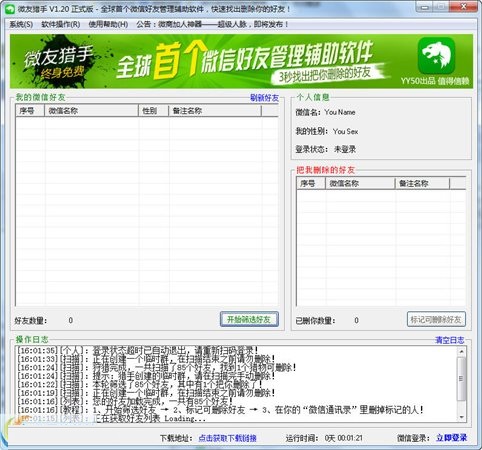Viewport: 482px width, 450px height.
Task: Sort friends list by 性别 column header
Action: (x=154, y=111)
